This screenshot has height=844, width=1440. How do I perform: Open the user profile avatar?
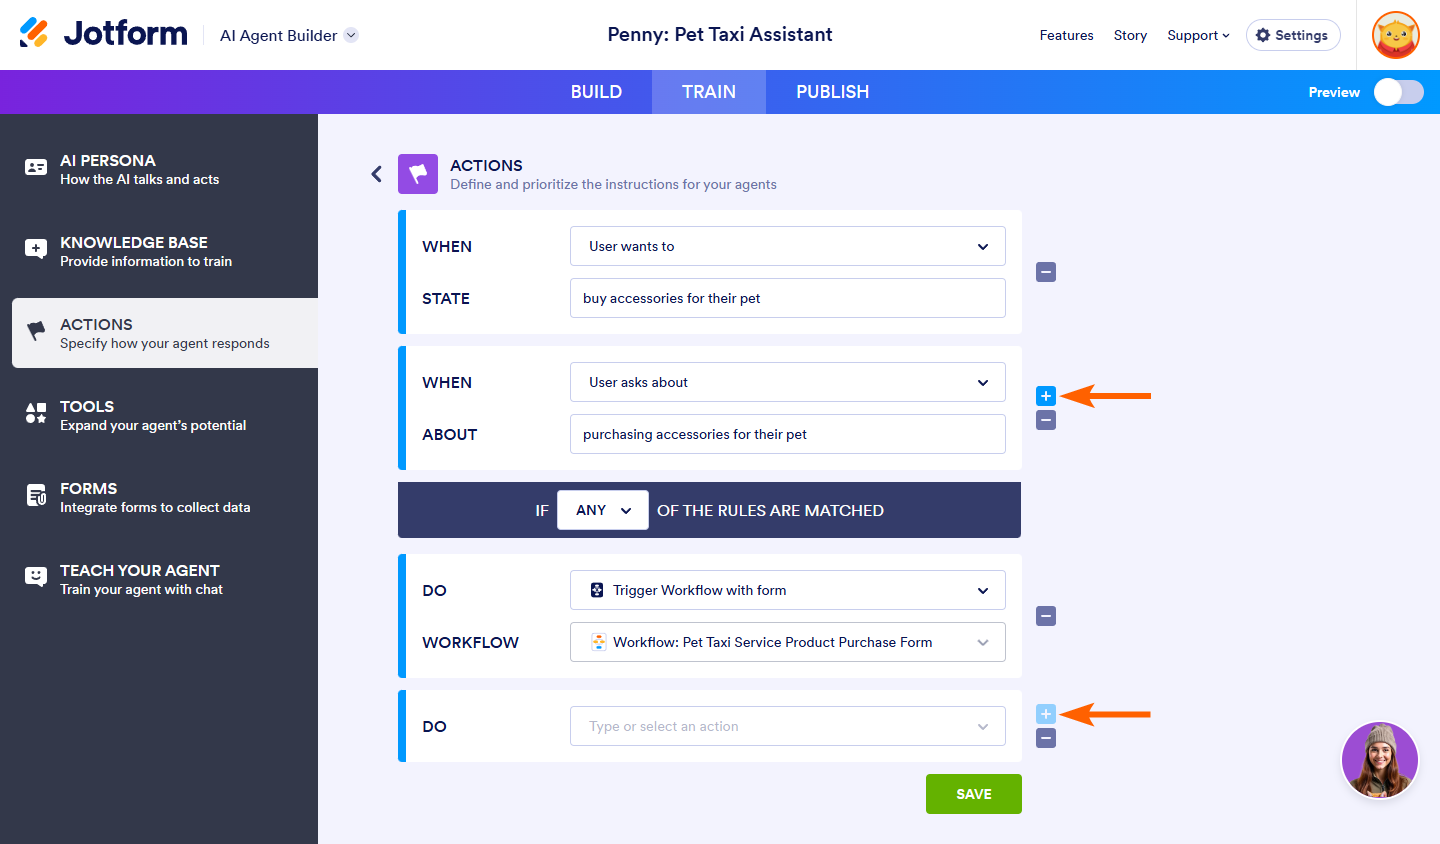click(1396, 35)
